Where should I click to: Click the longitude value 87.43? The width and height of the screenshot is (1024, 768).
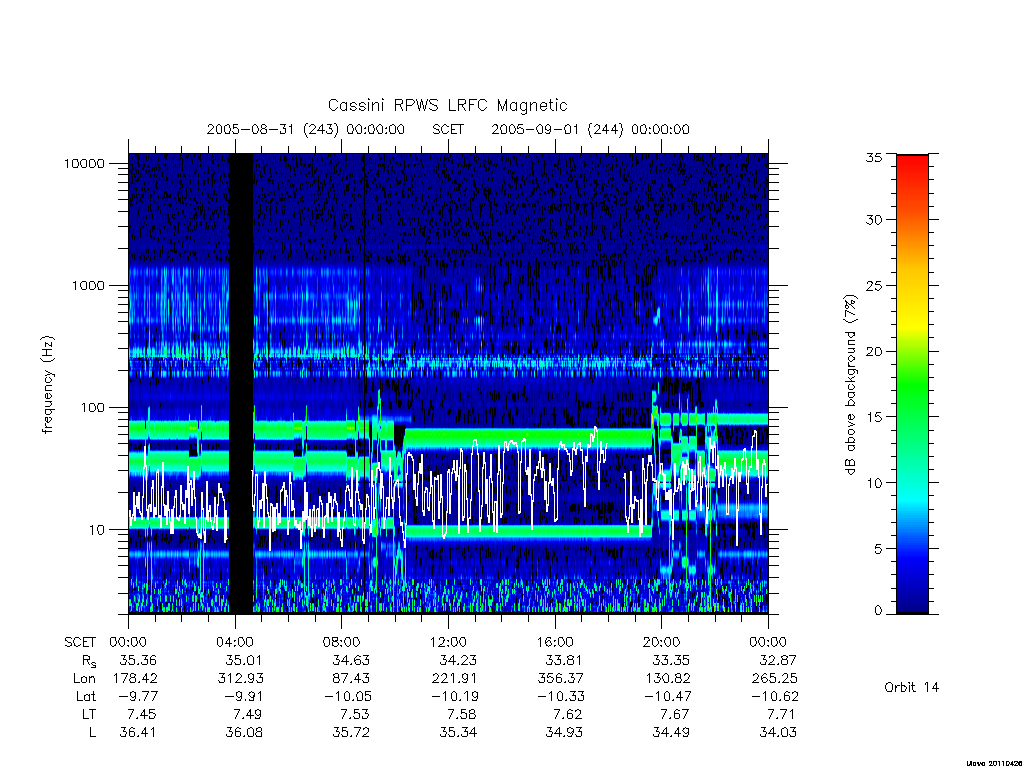(351, 679)
